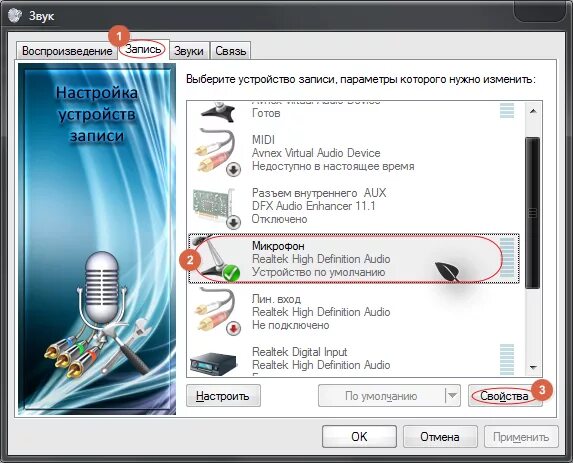Click the Звук window title icon
The height and width of the screenshot is (463, 573).
15,16
